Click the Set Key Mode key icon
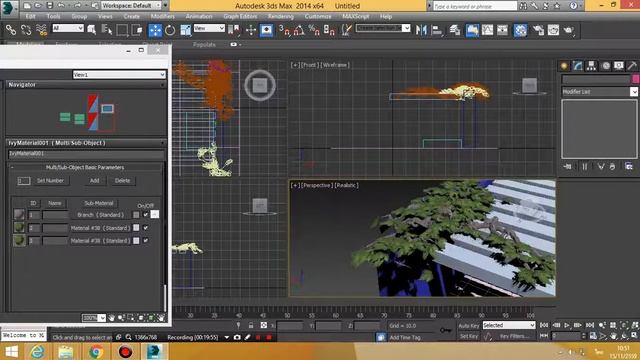The height and width of the screenshot is (360, 640). 445,330
